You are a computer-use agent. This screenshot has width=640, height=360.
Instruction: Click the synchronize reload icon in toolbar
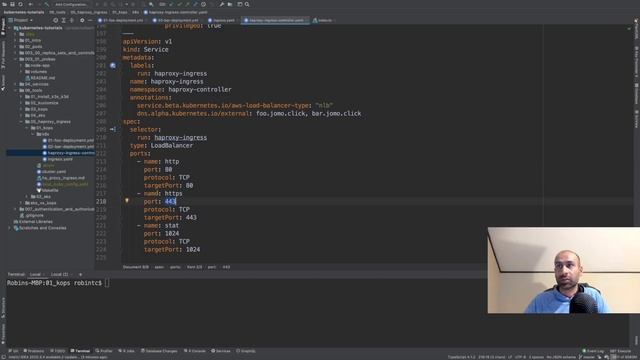coord(20,4)
